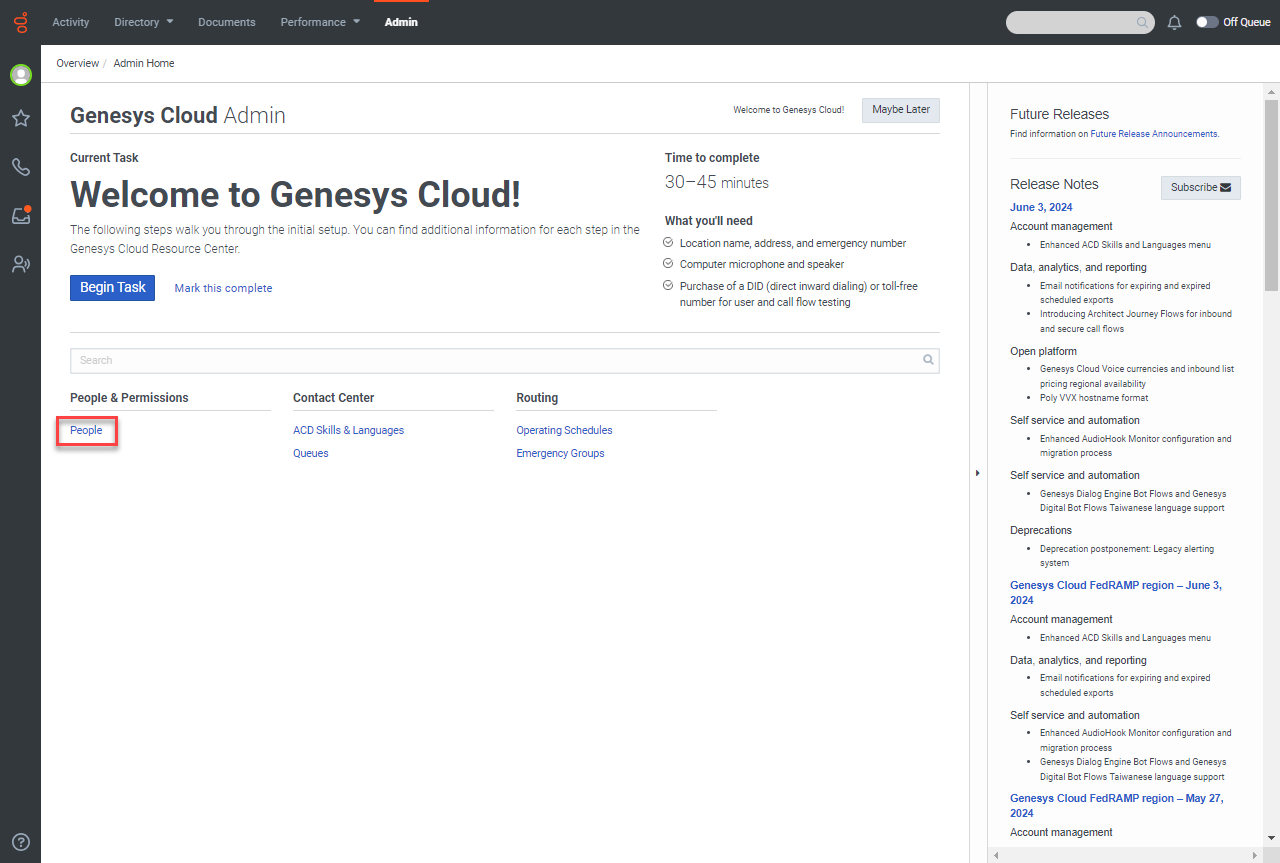The height and width of the screenshot is (863, 1280).
Task: Open the People link
Action: click(86, 430)
